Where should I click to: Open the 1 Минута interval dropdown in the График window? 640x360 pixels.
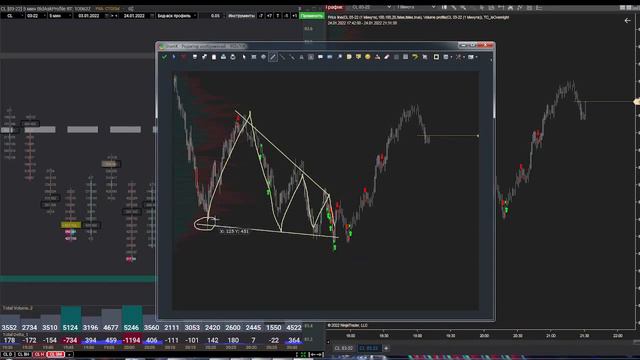[x=416, y=7]
